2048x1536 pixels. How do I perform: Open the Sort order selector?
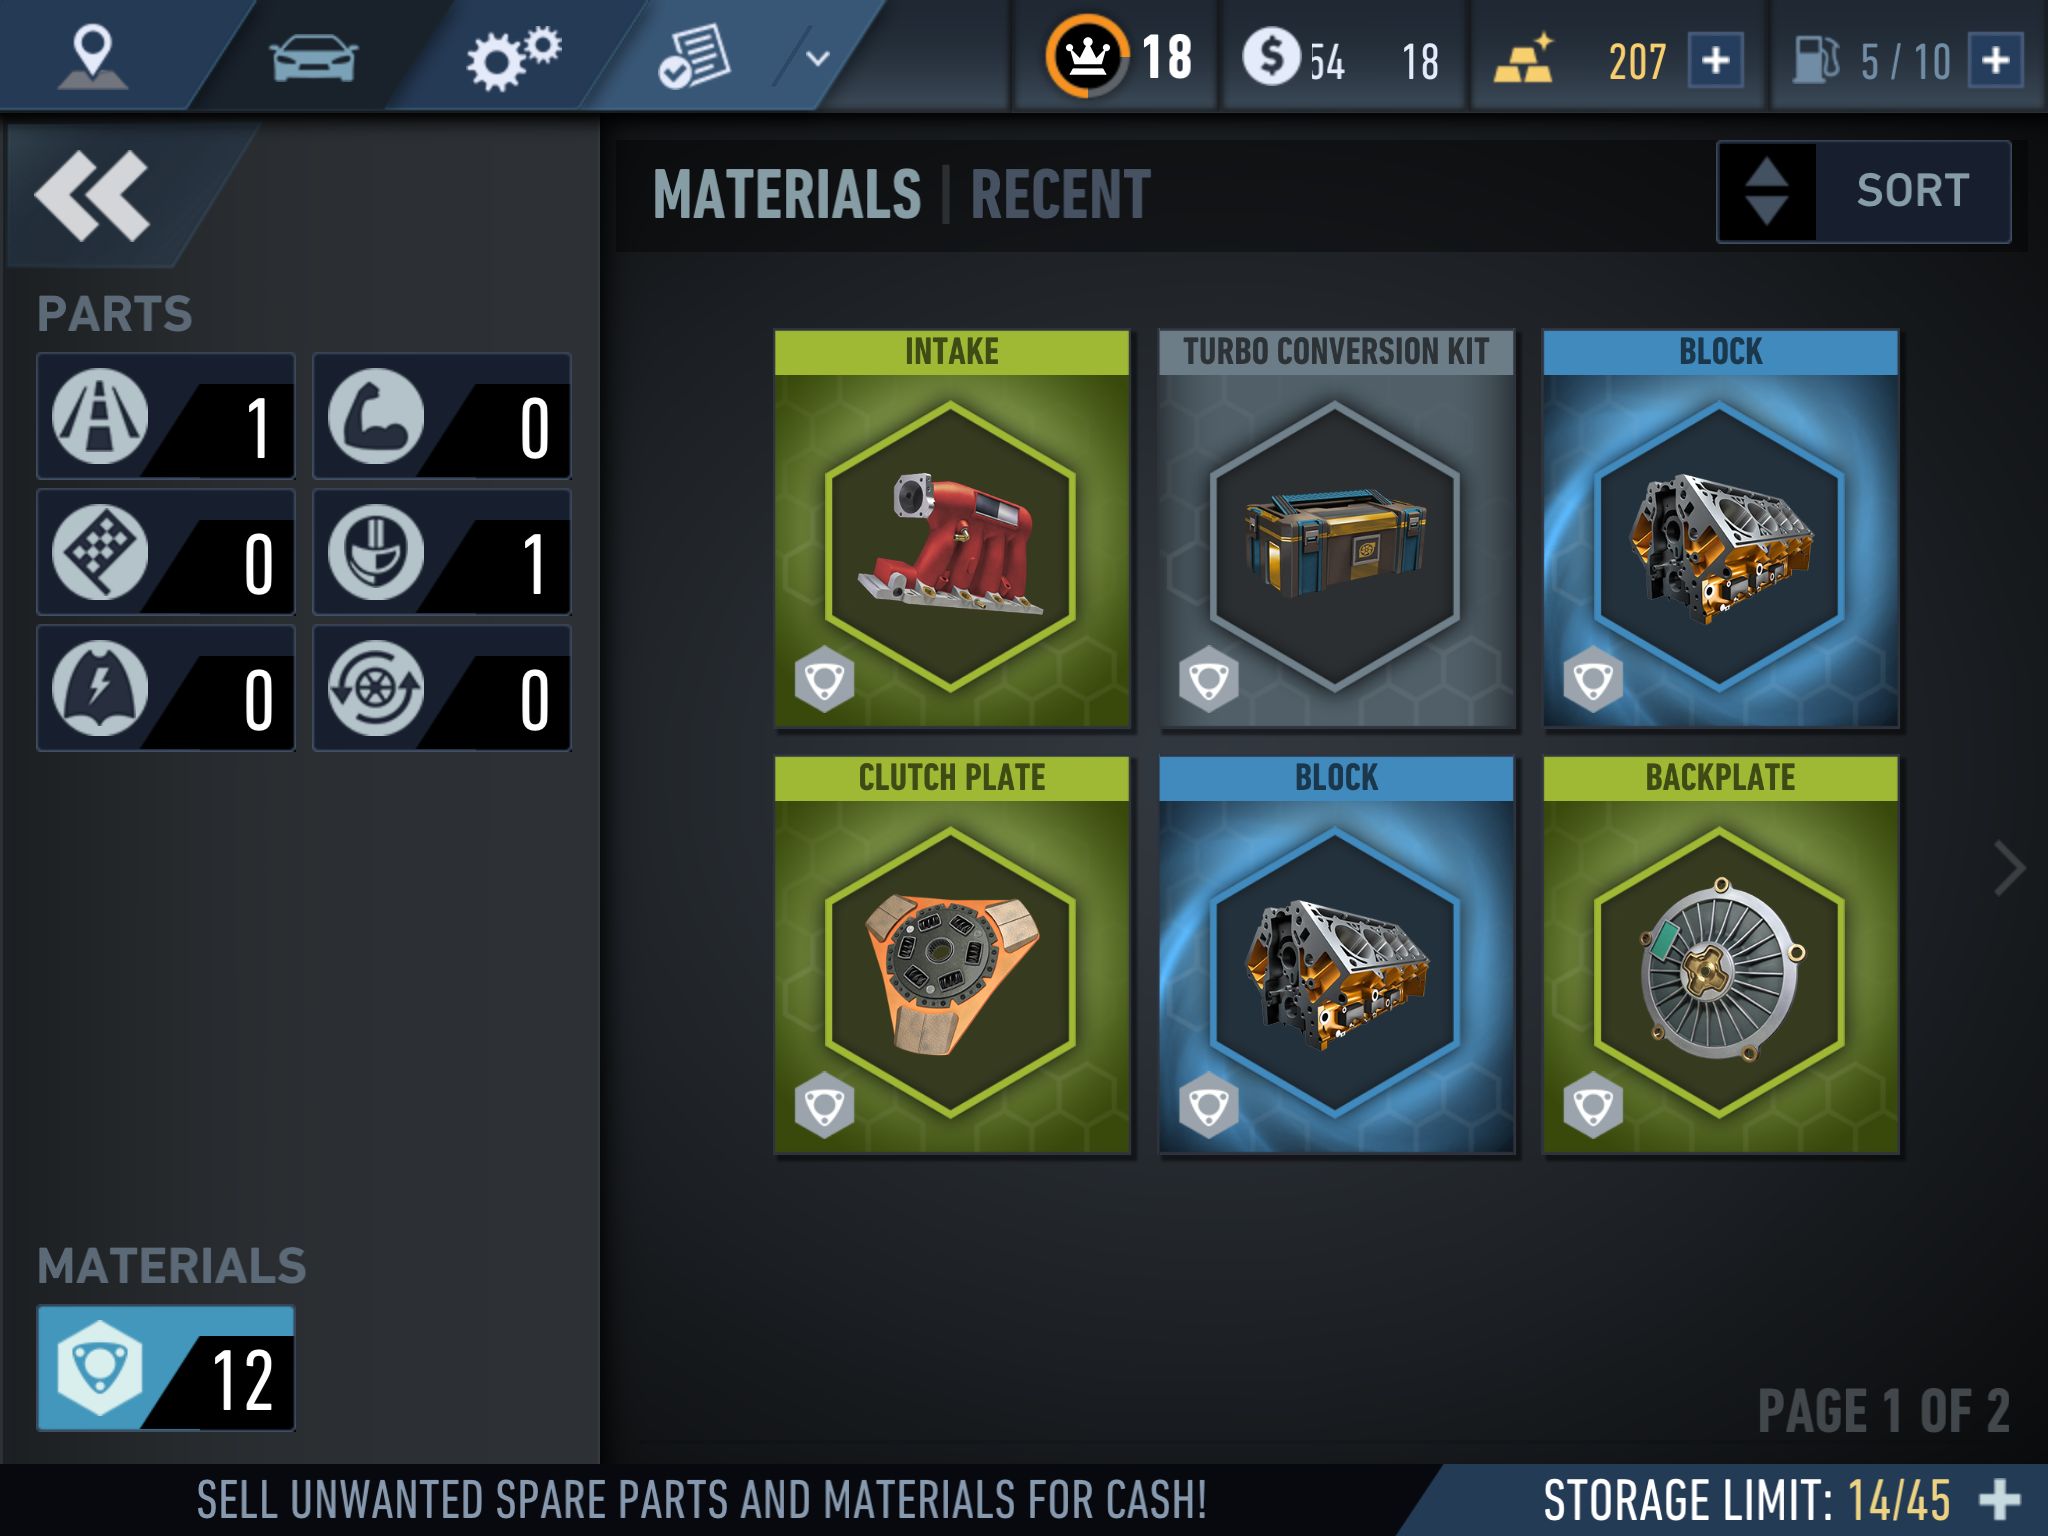pyautogui.click(x=1864, y=191)
